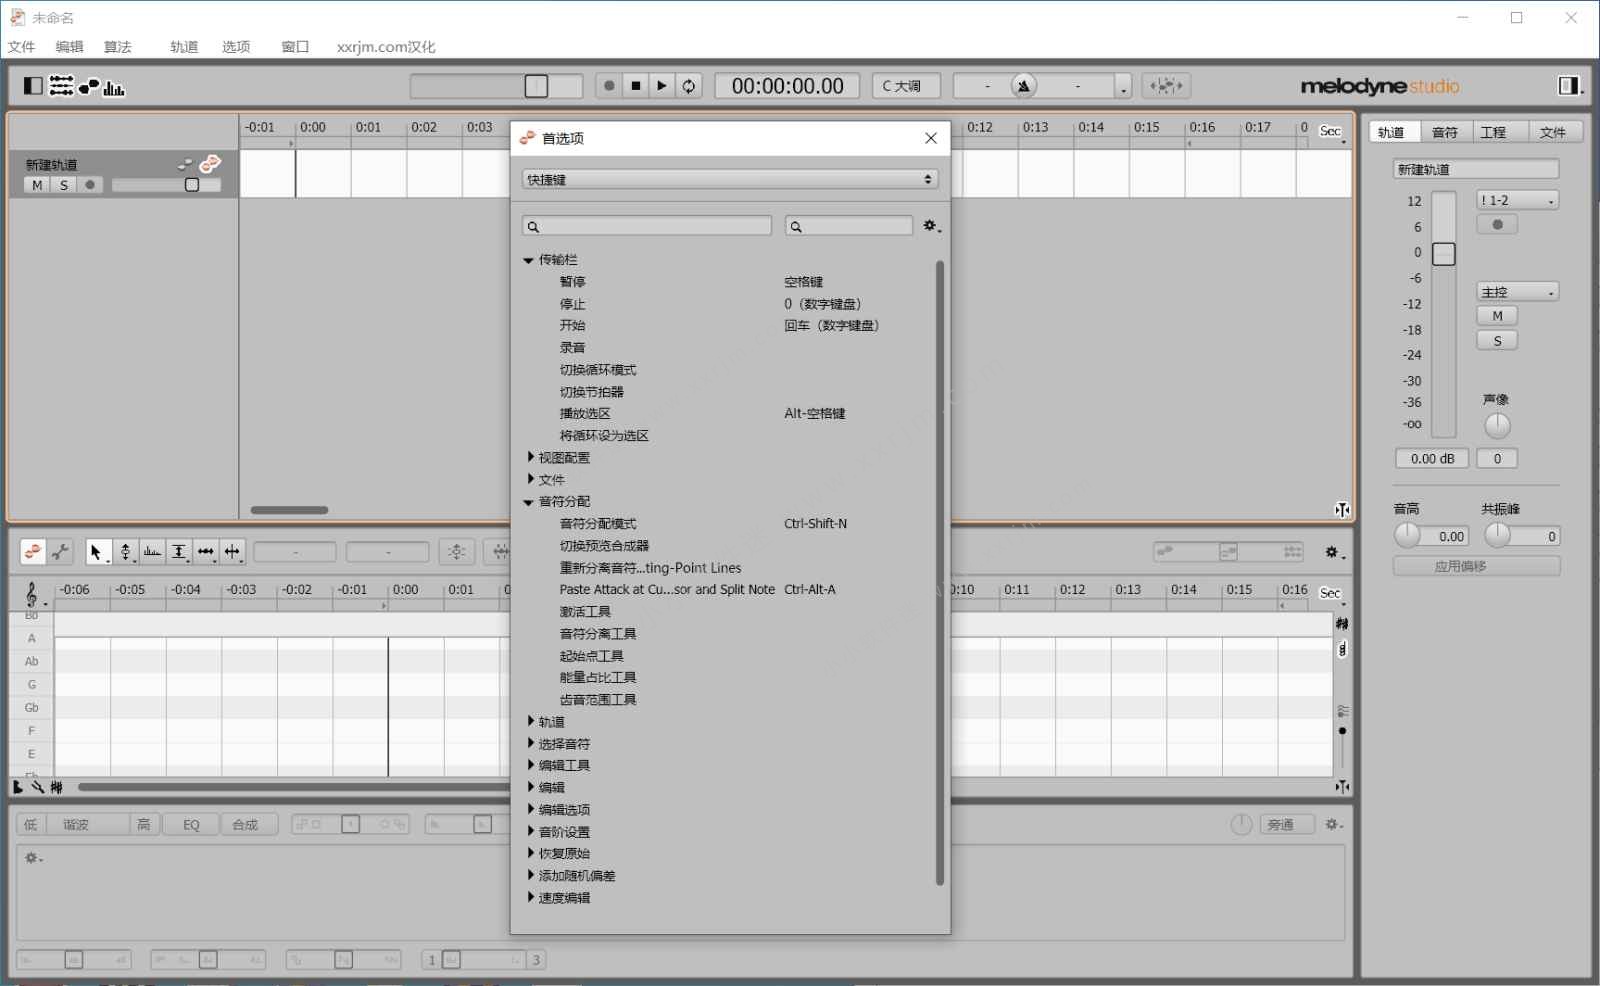Click the 声像 pan knob
1600x986 pixels.
coord(1497,425)
